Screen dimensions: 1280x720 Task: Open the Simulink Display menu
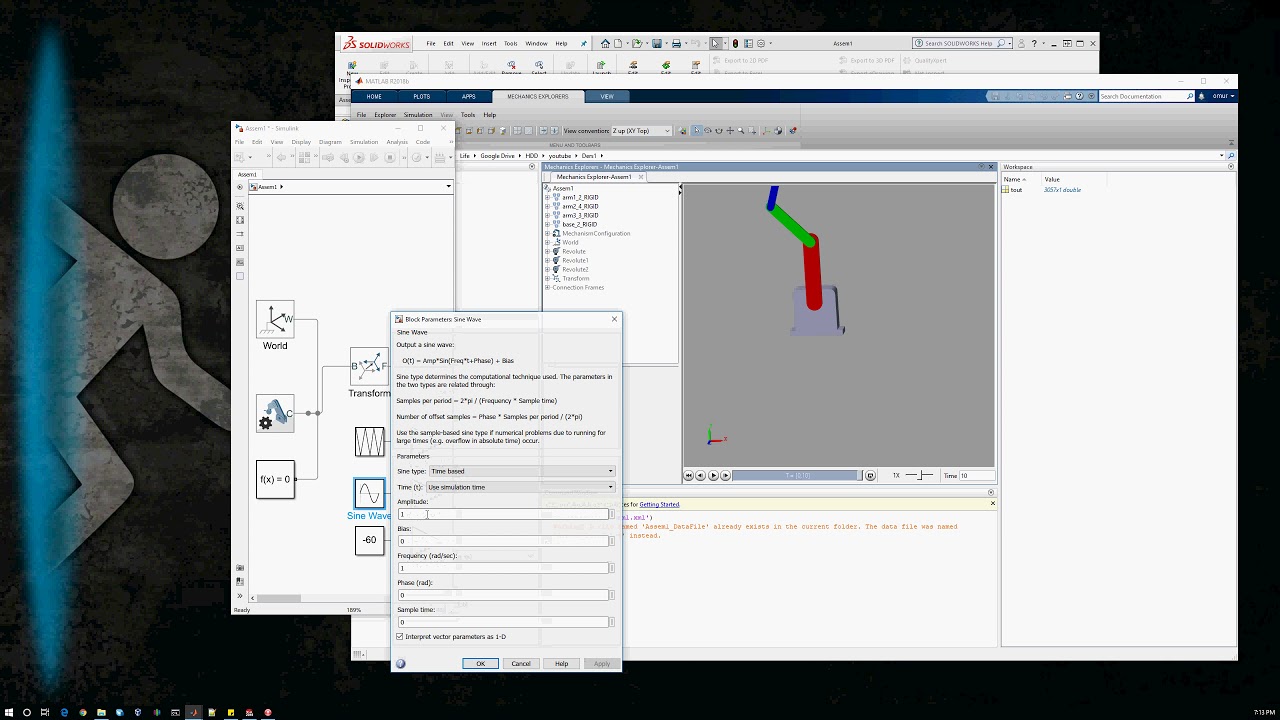click(301, 142)
